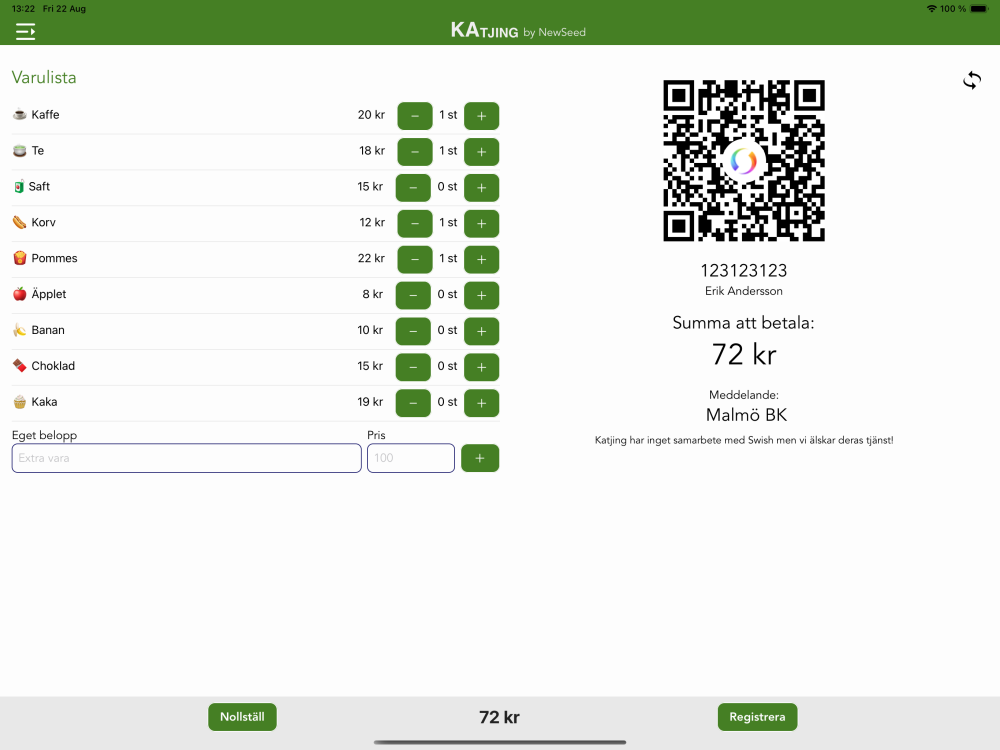Select the Choklad item name
Image resolution: width=1000 pixels, height=750 pixels.
53,365
